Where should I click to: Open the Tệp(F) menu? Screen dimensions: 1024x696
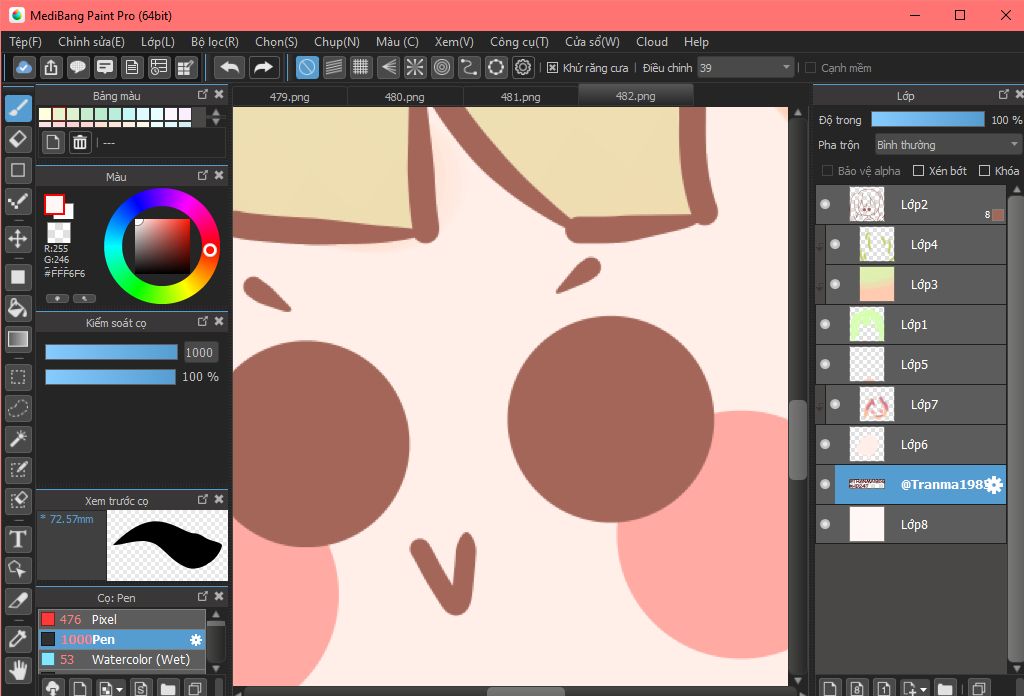point(25,42)
